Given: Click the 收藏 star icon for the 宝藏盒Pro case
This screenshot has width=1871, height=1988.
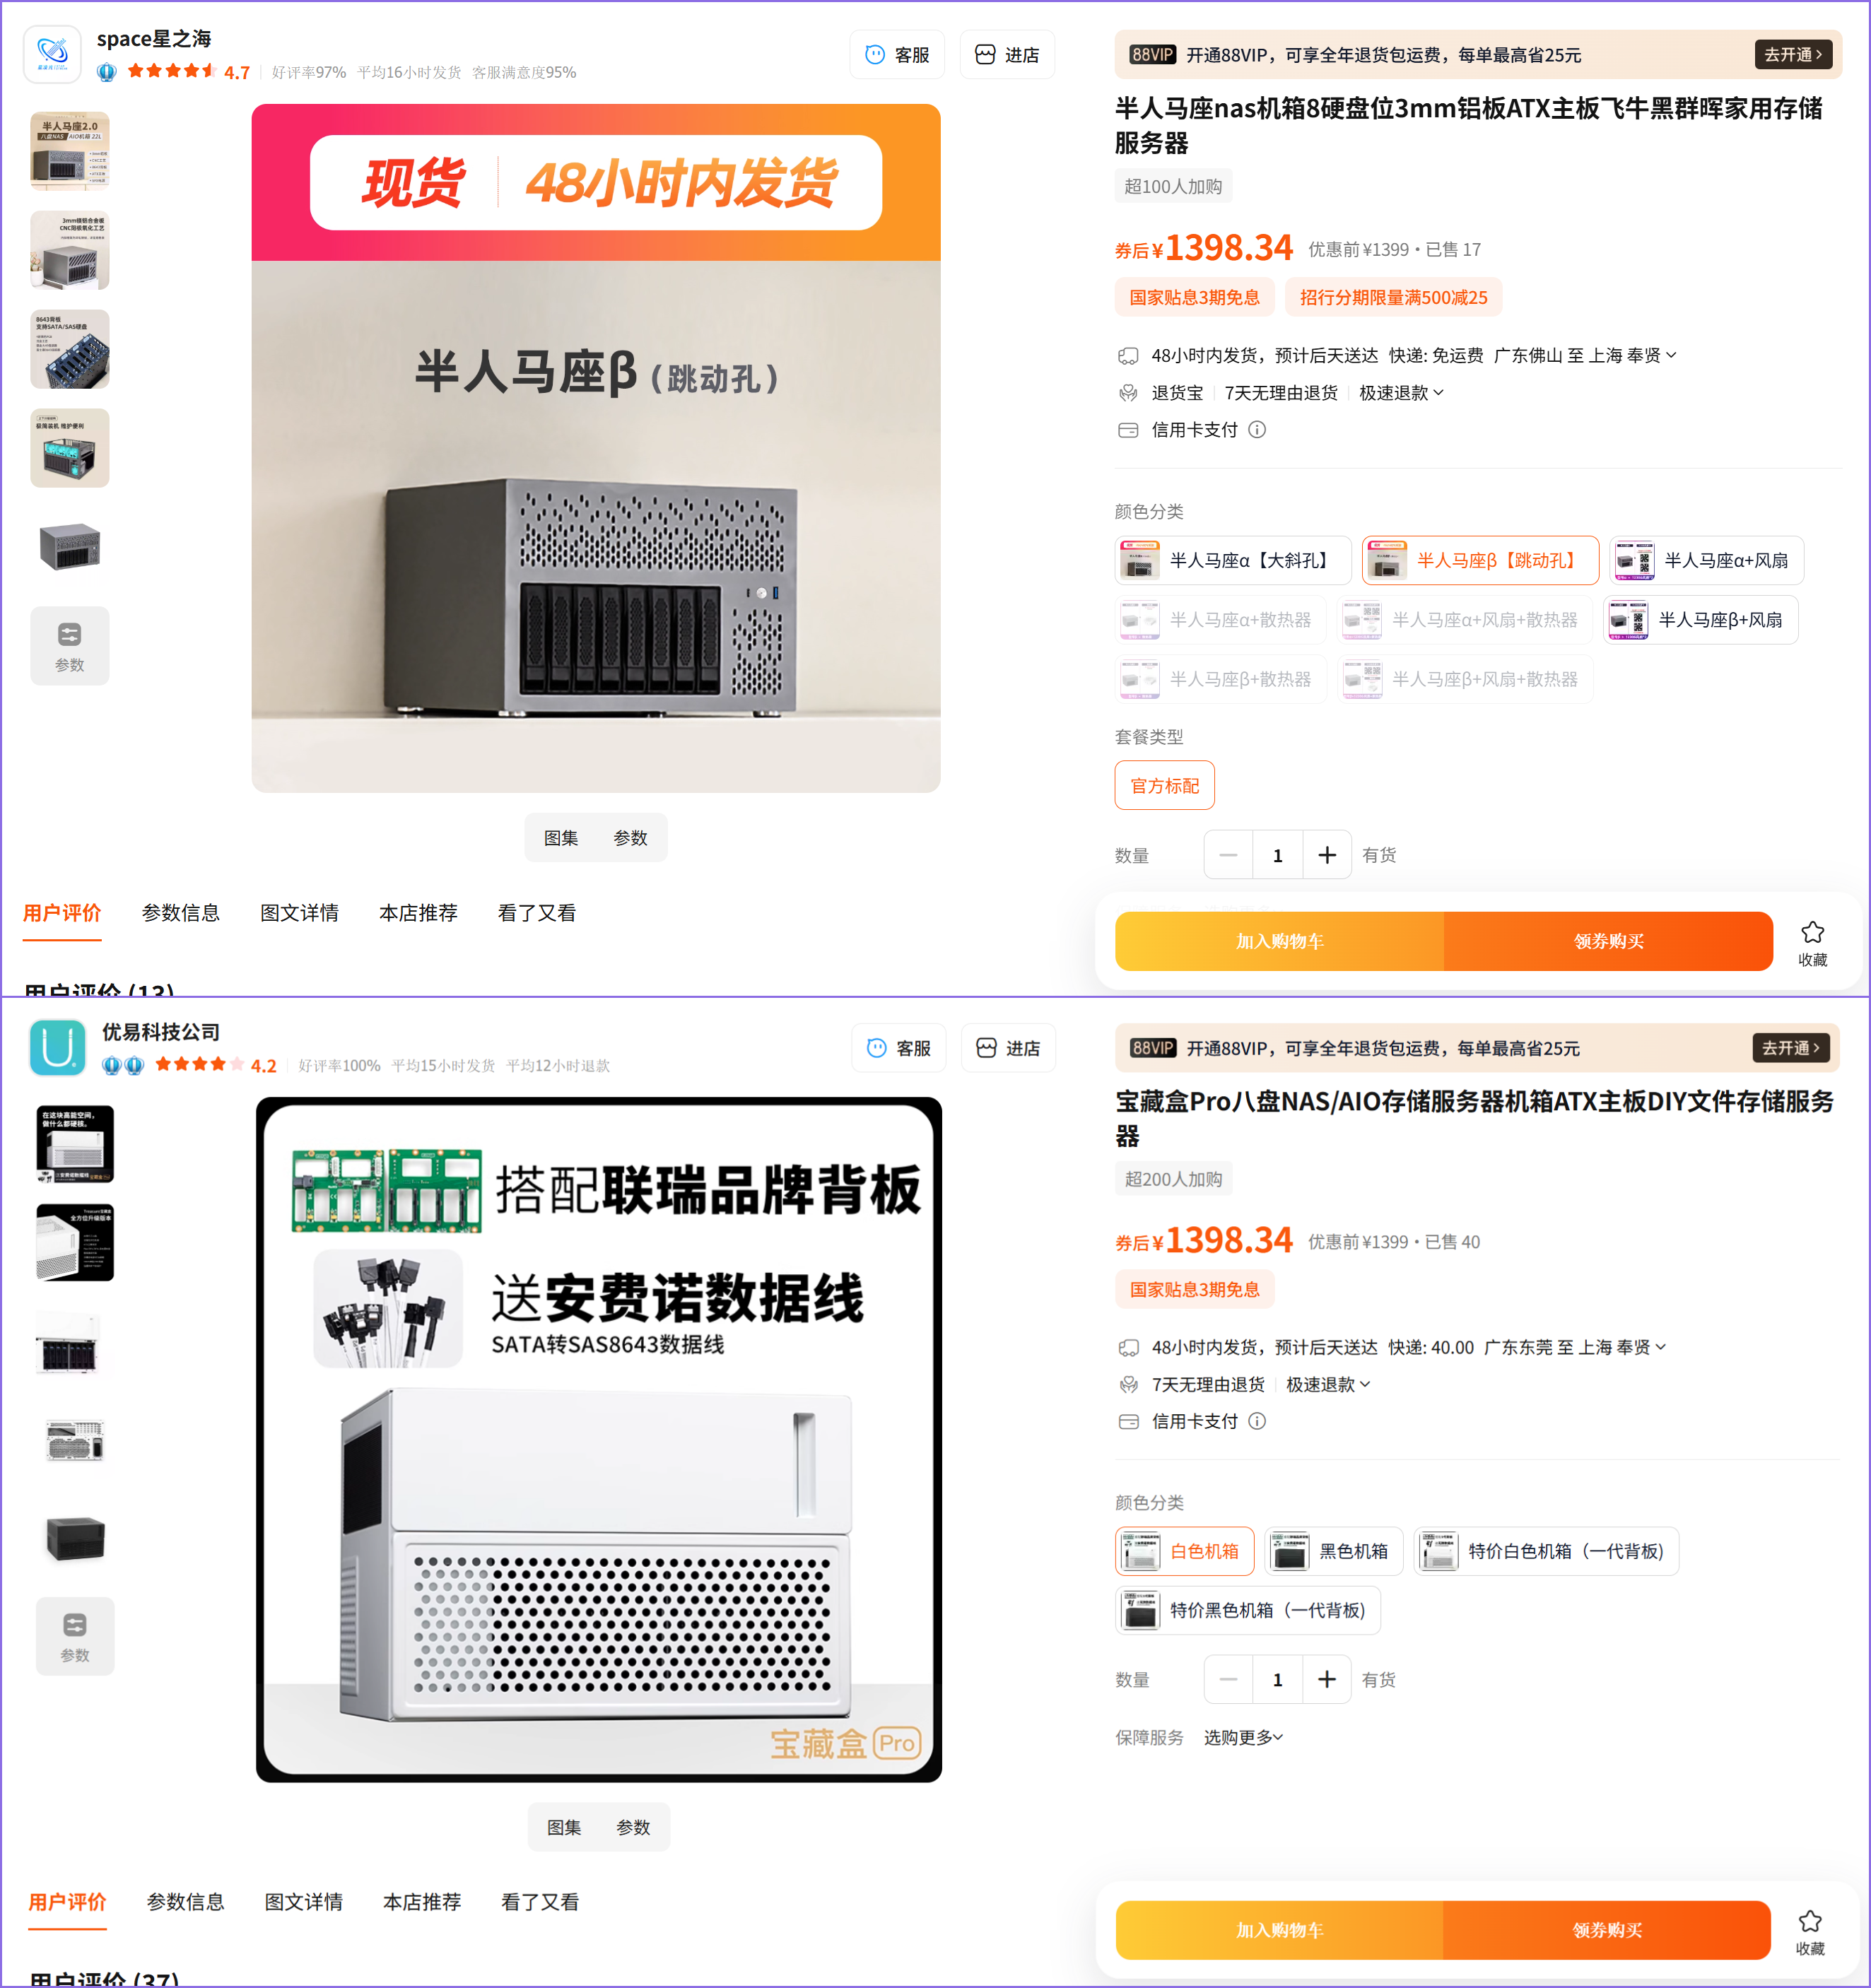Looking at the screenshot, I should click(1809, 1921).
